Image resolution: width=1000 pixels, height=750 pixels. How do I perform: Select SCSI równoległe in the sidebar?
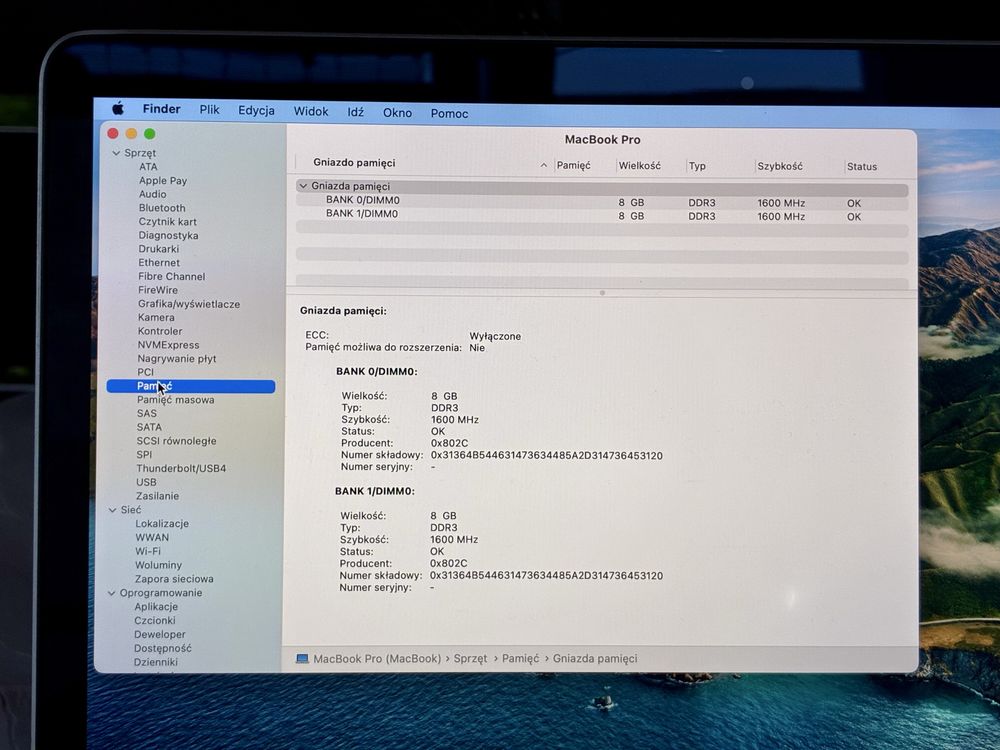(176, 441)
